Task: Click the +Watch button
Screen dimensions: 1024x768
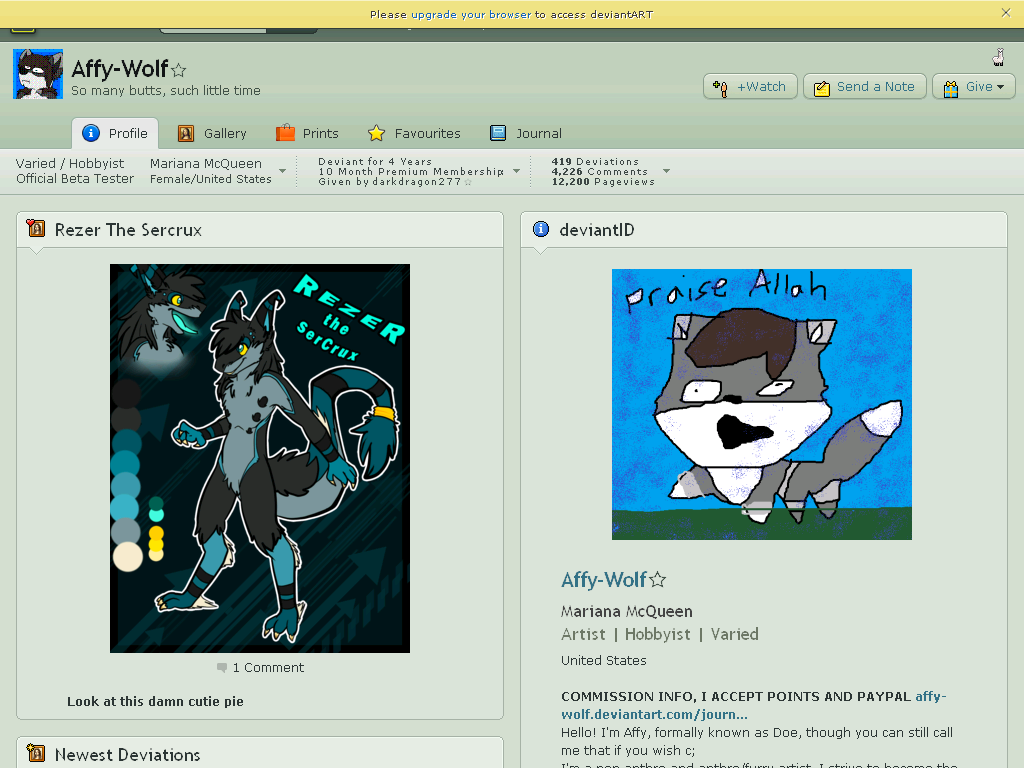Action: click(x=750, y=87)
